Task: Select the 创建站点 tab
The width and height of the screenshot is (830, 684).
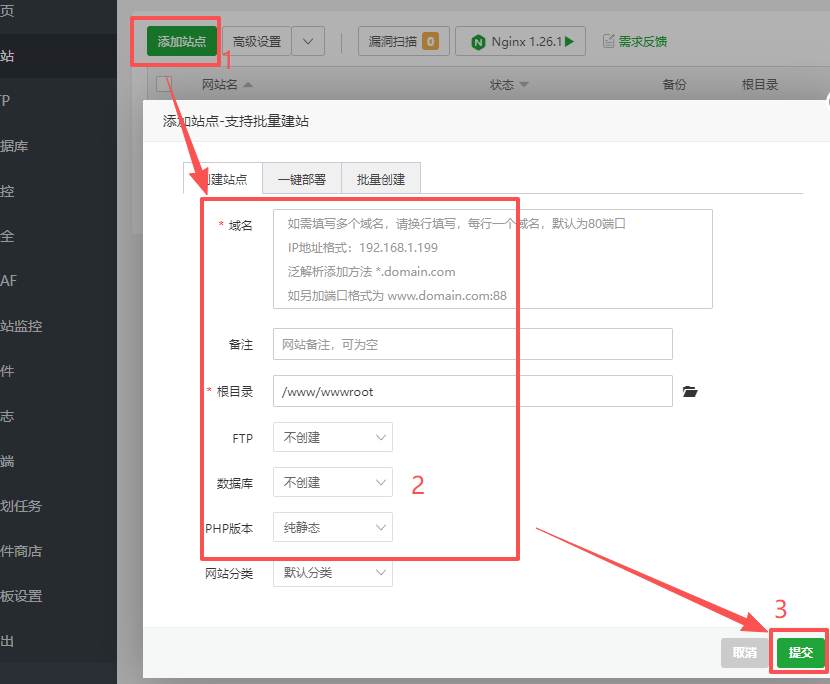Action: (223, 179)
